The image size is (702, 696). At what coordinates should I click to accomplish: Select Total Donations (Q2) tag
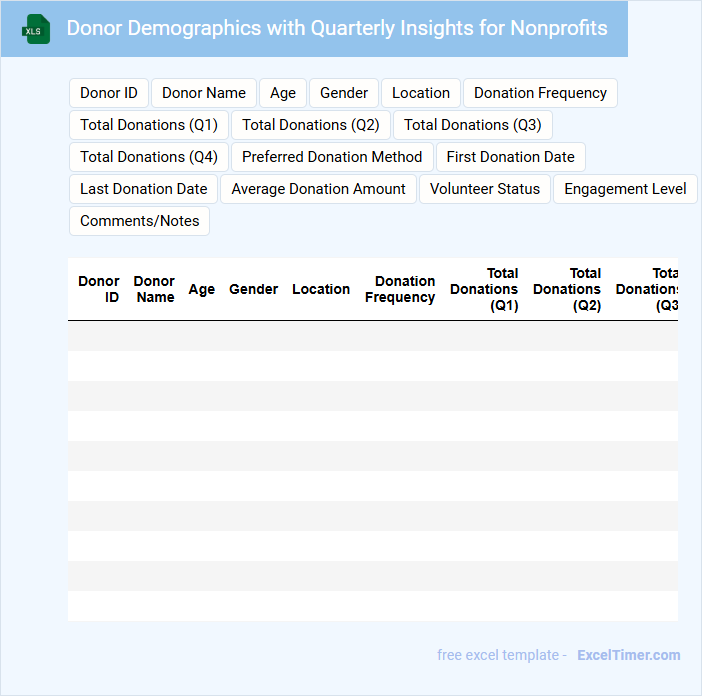pos(311,125)
